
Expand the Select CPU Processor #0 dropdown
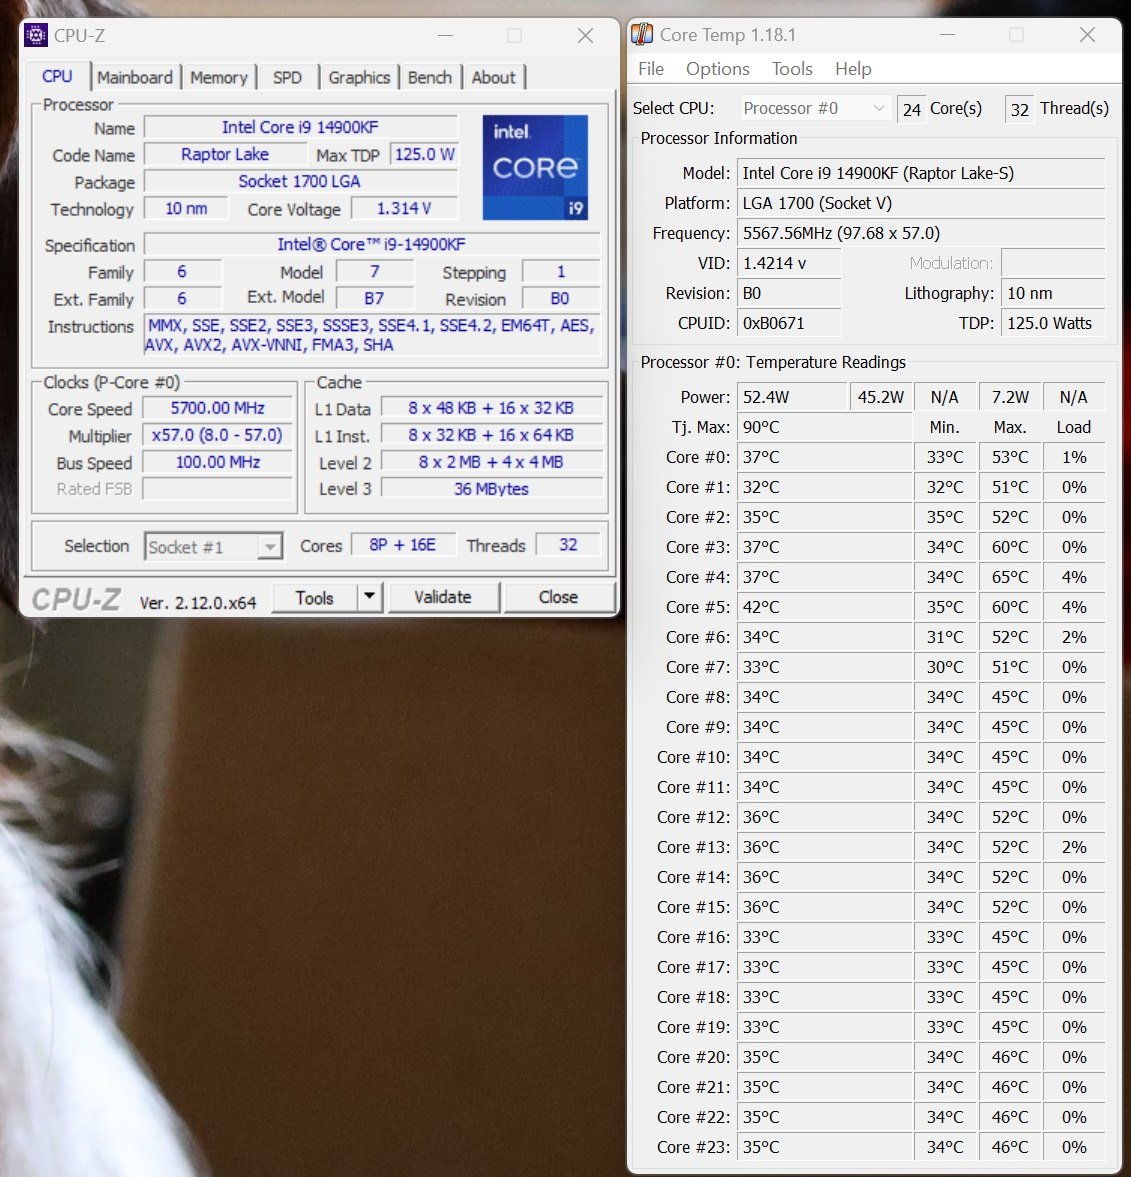pyautogui.click(x=815, y=108)
